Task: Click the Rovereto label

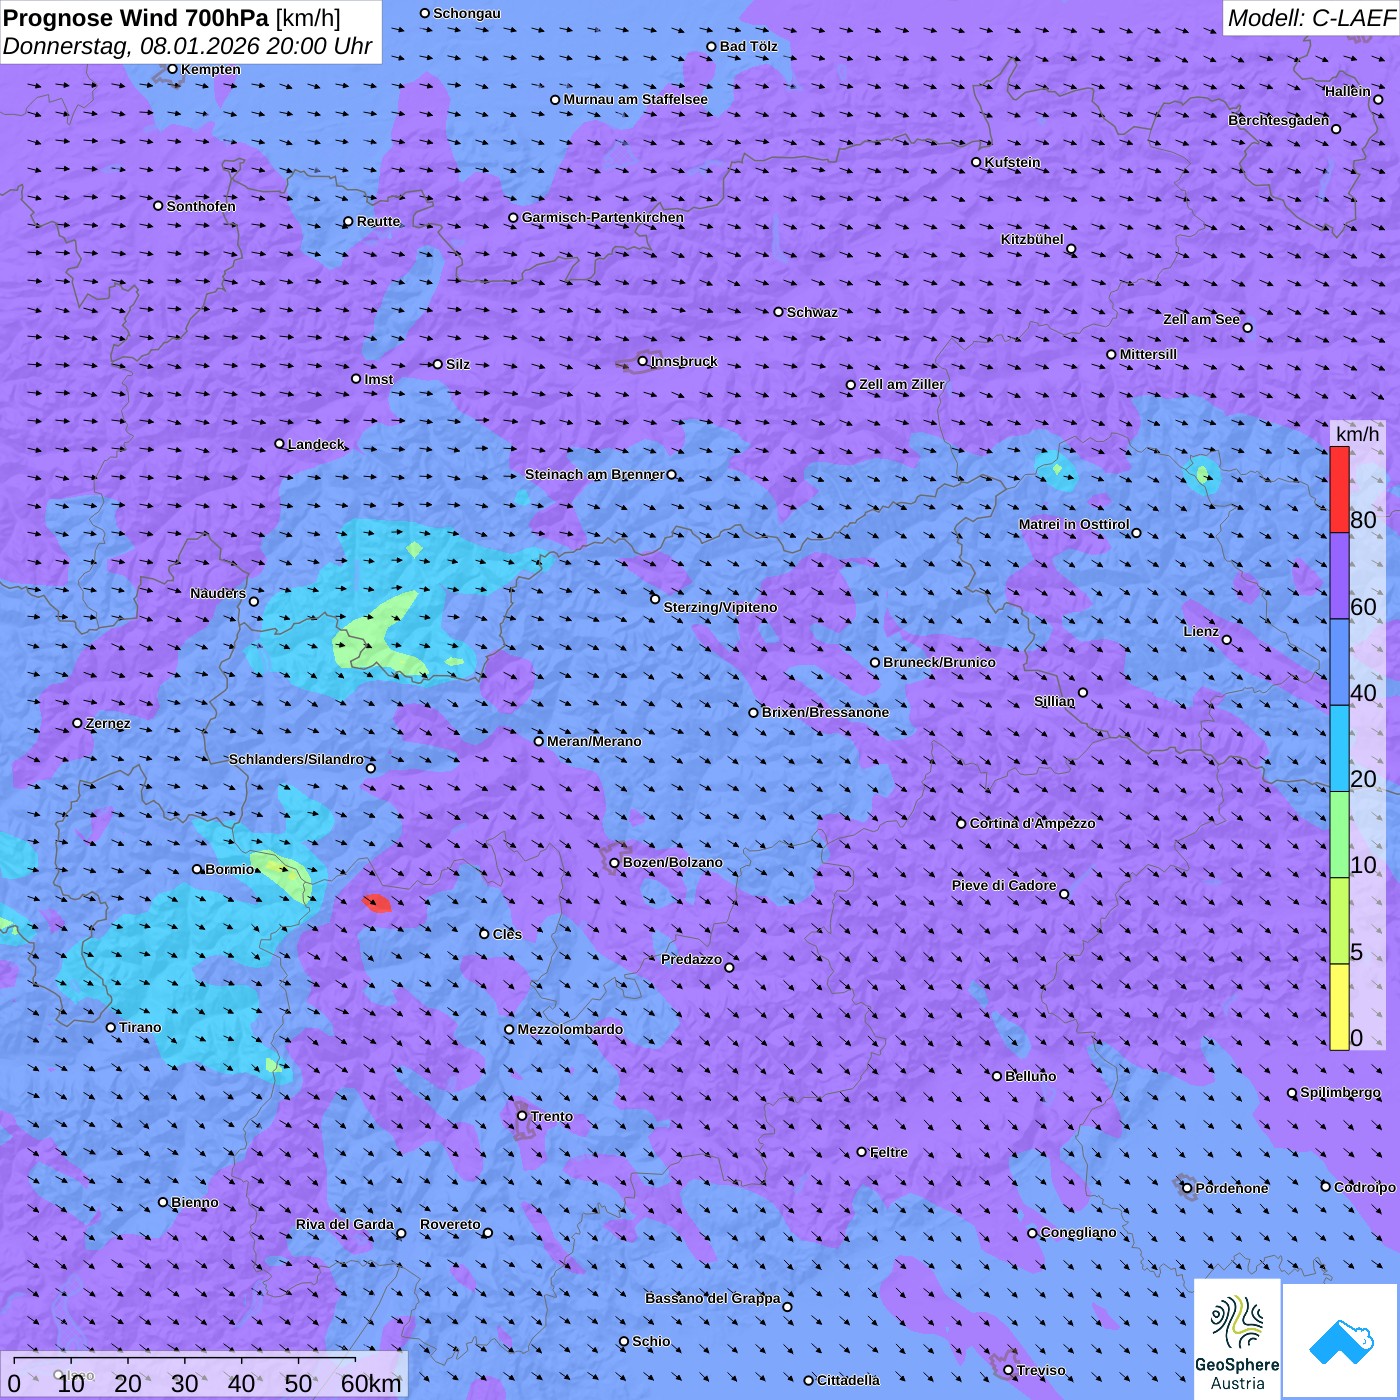Action: pyautogui.click(x=450, y=1224)
